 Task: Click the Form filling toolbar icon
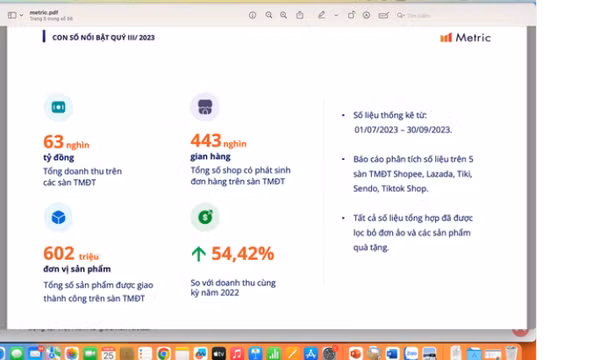point(383,15)
